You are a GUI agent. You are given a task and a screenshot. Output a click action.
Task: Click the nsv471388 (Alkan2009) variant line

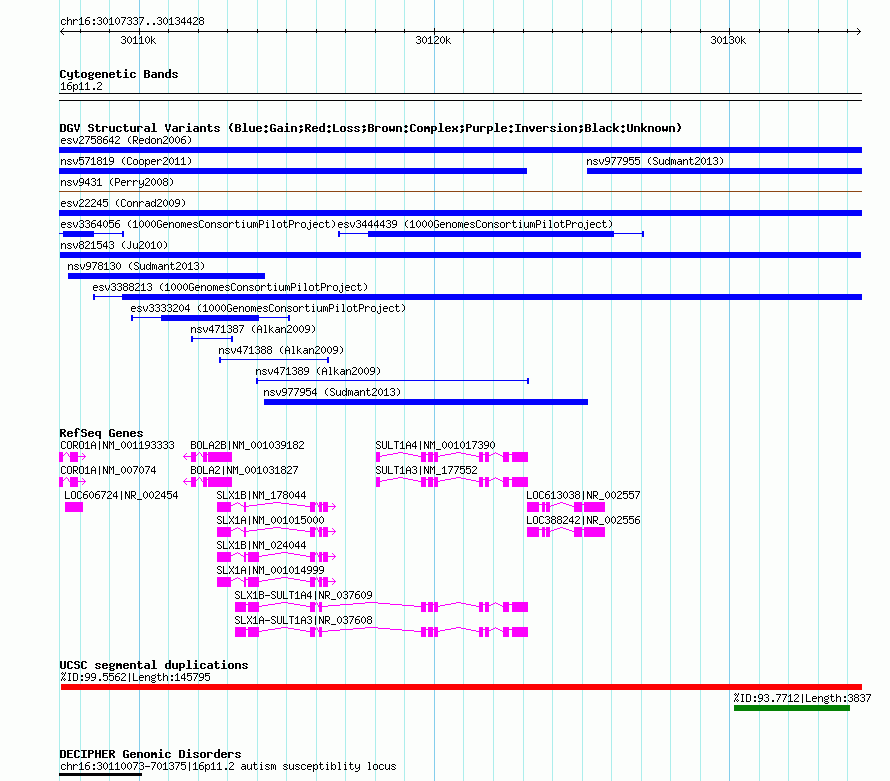pyautogui.click(x=274, y=360)
